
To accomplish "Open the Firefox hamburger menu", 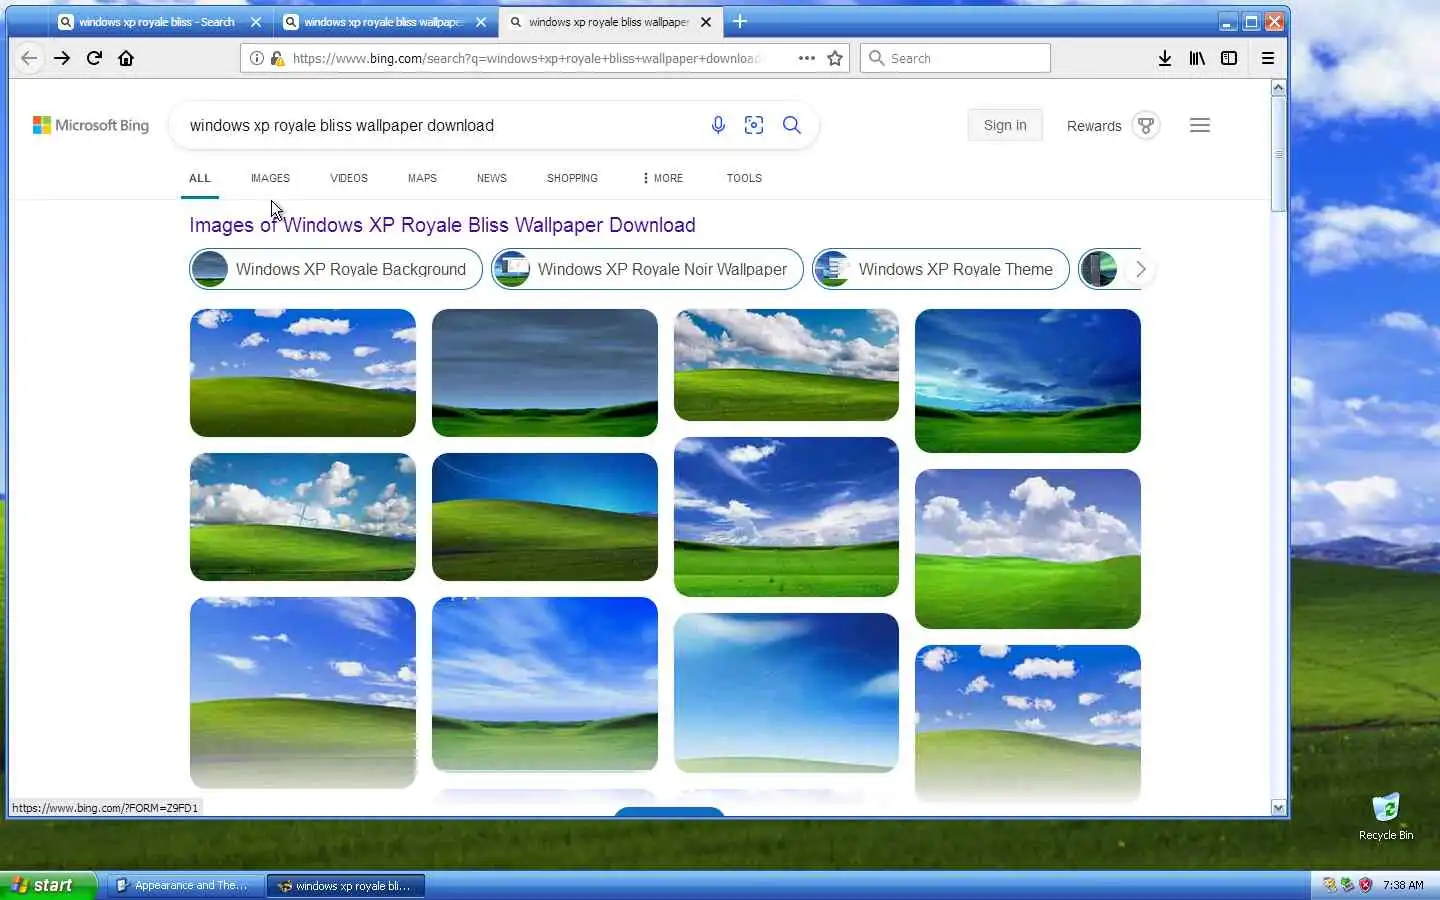I will (x=1267, y=58).
